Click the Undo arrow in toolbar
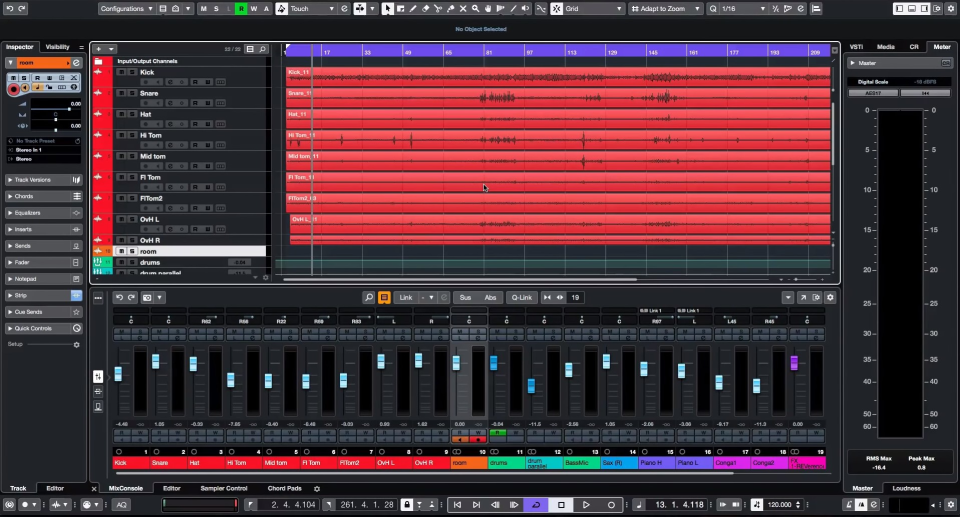 click(x=9, y=9)
